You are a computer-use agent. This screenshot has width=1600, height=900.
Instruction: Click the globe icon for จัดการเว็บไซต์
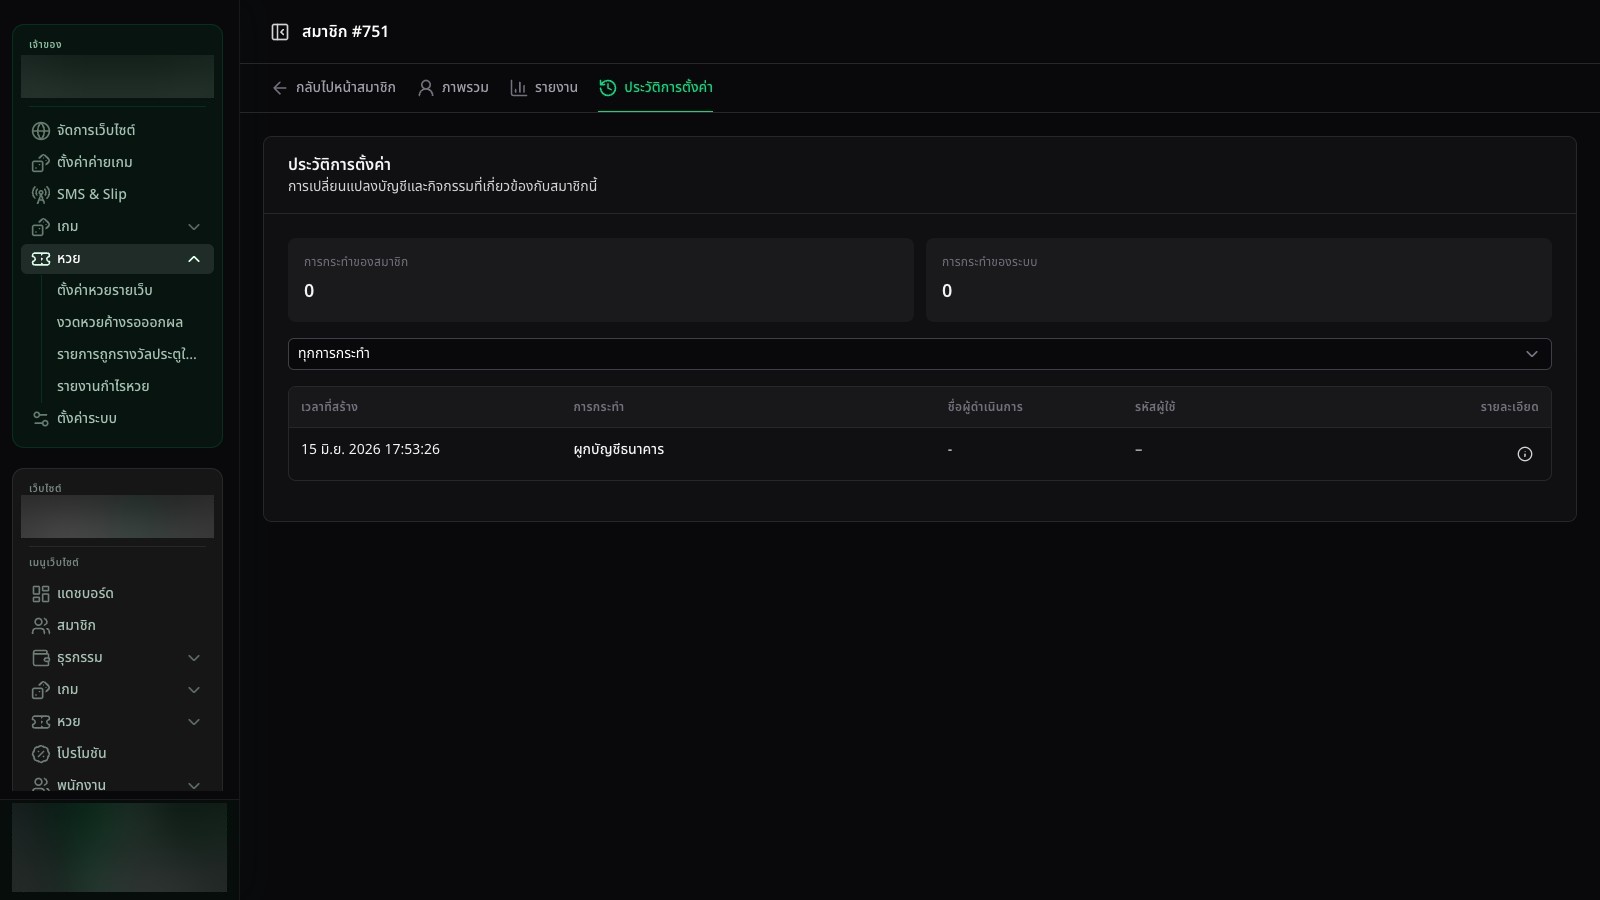click(x=41, y=131)
